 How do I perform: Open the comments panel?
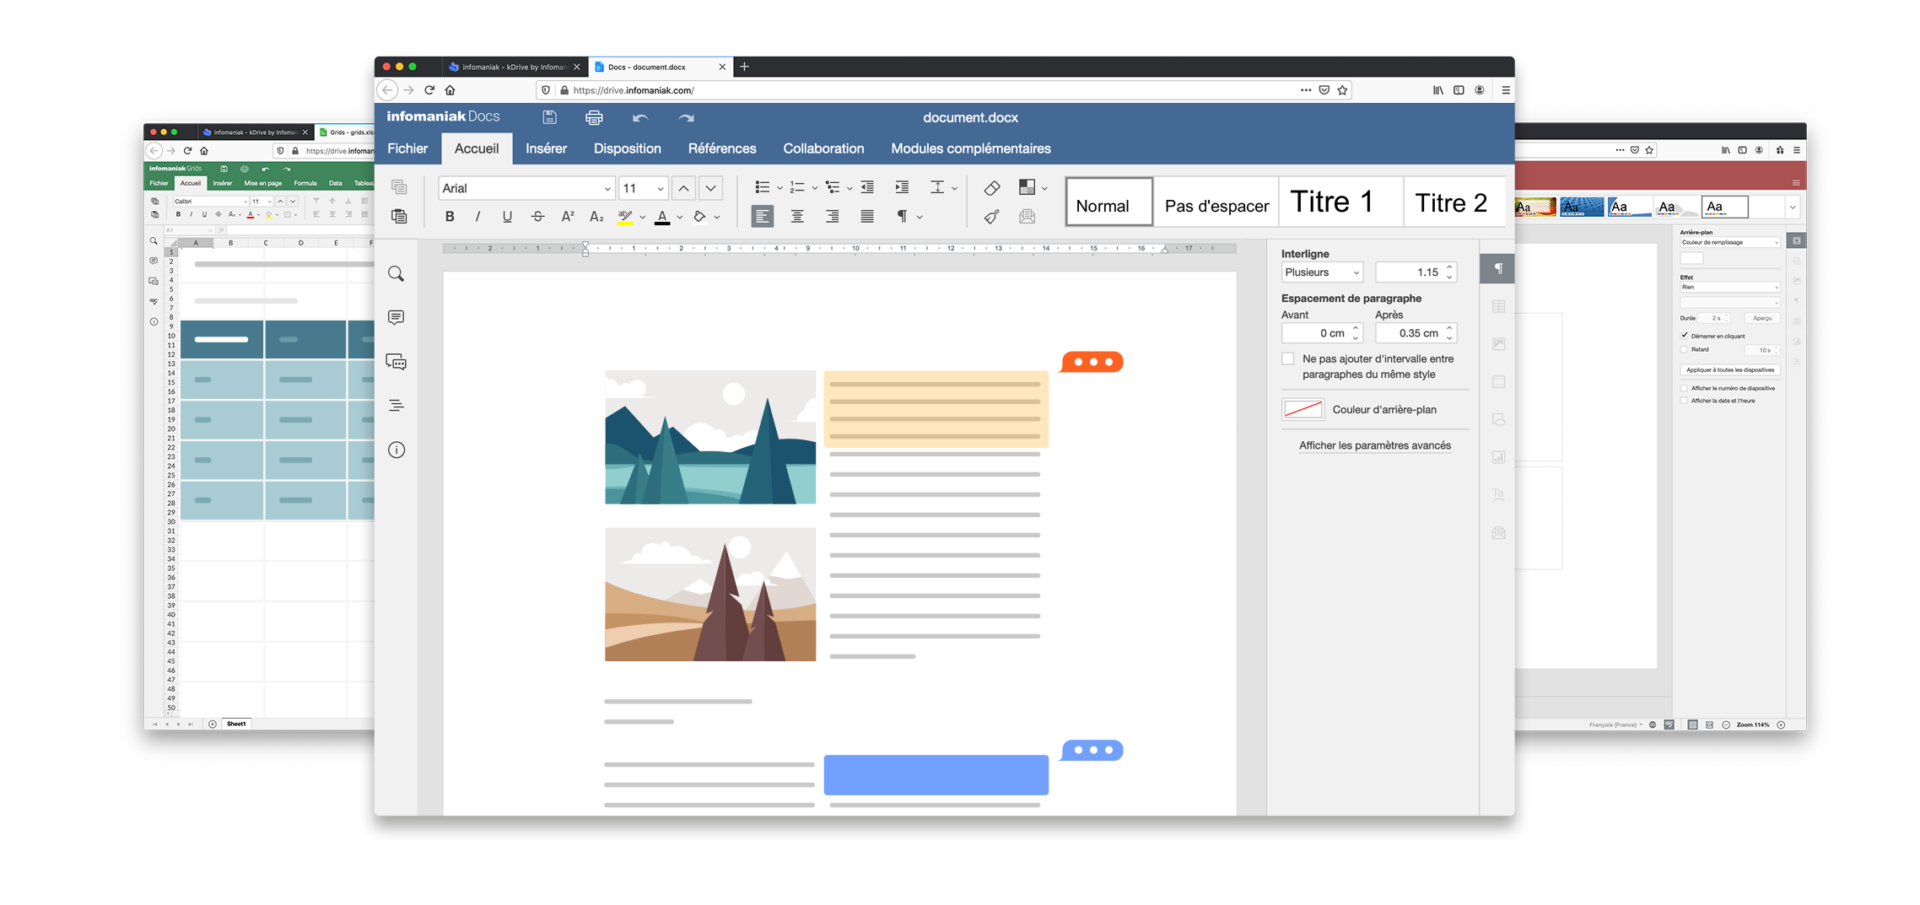tap(396, 317)
